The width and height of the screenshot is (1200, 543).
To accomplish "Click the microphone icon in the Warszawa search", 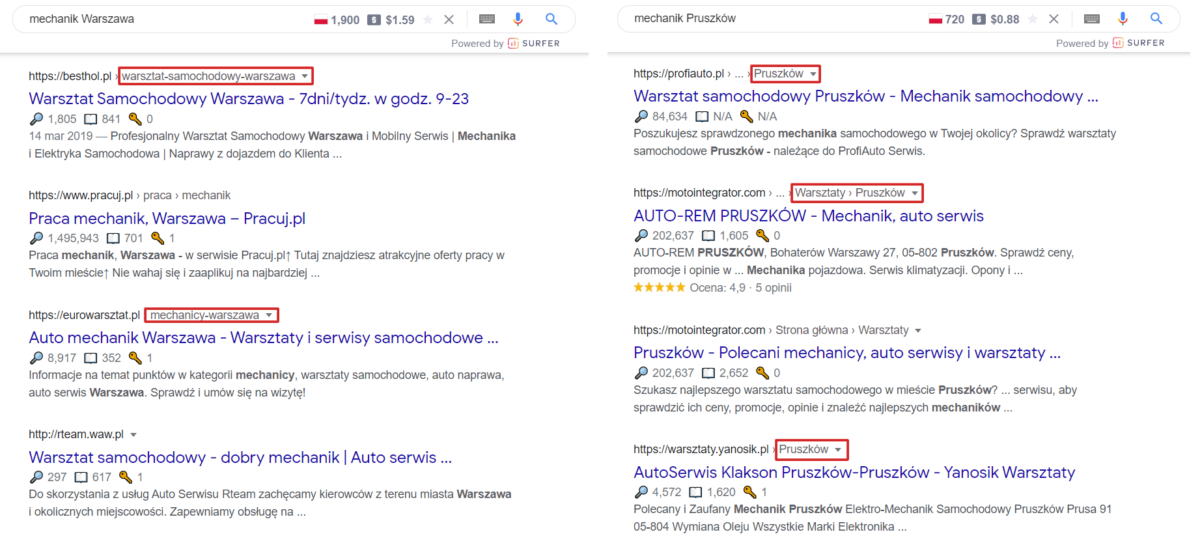I will (x=518, y=19).
